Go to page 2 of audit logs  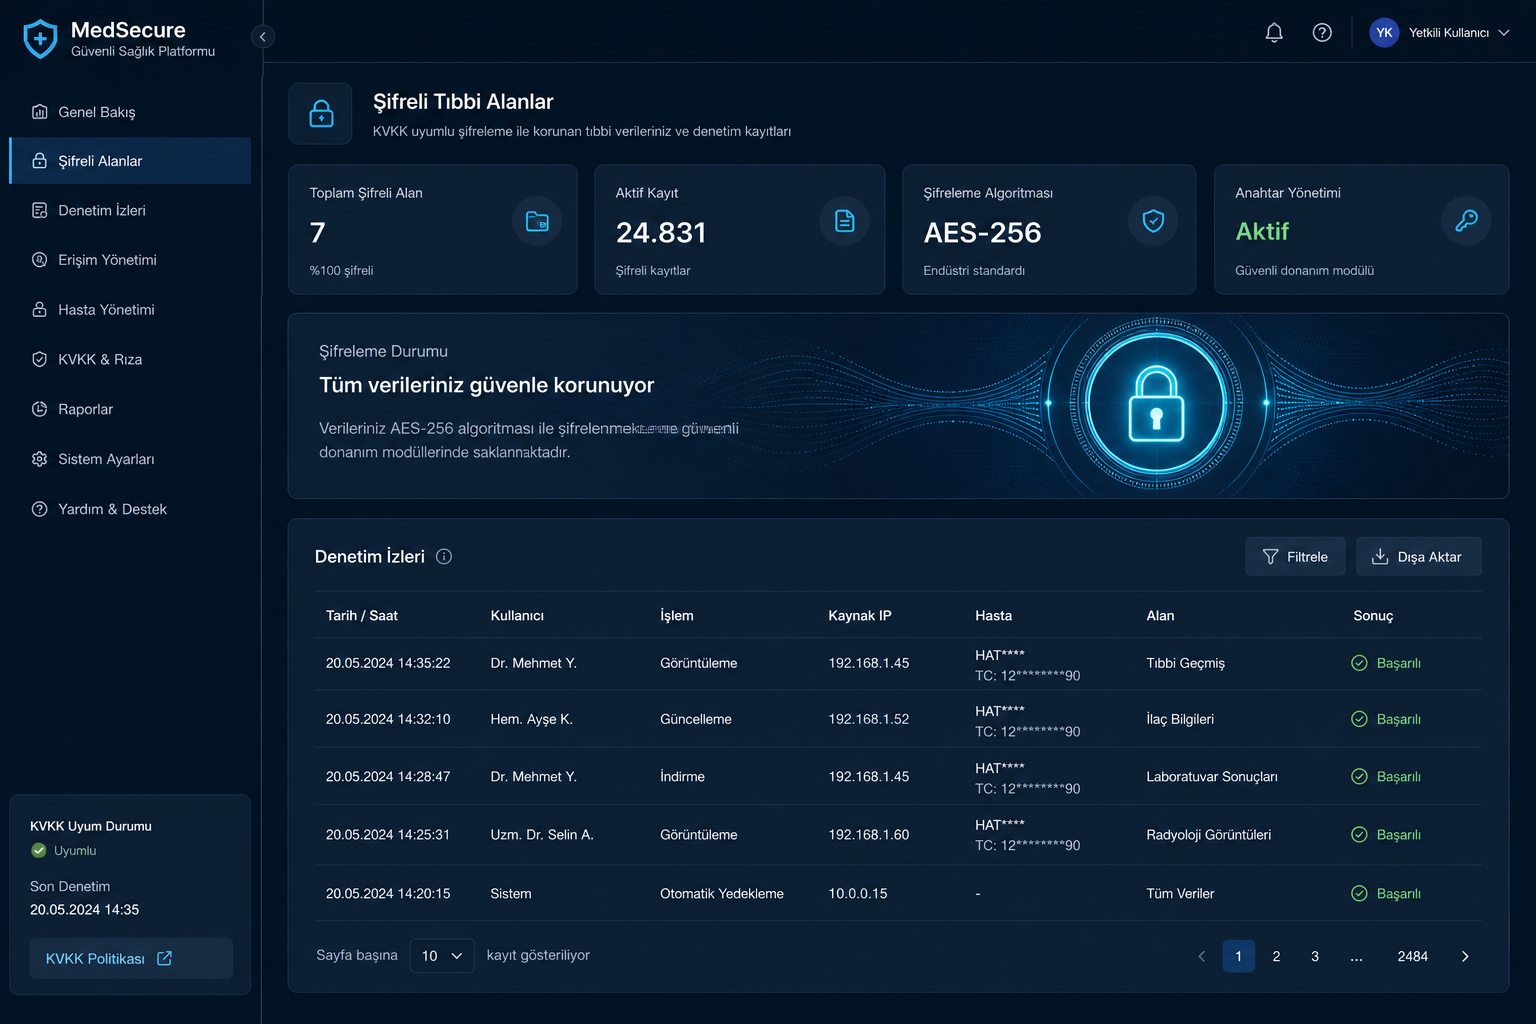pos(1276,957)
